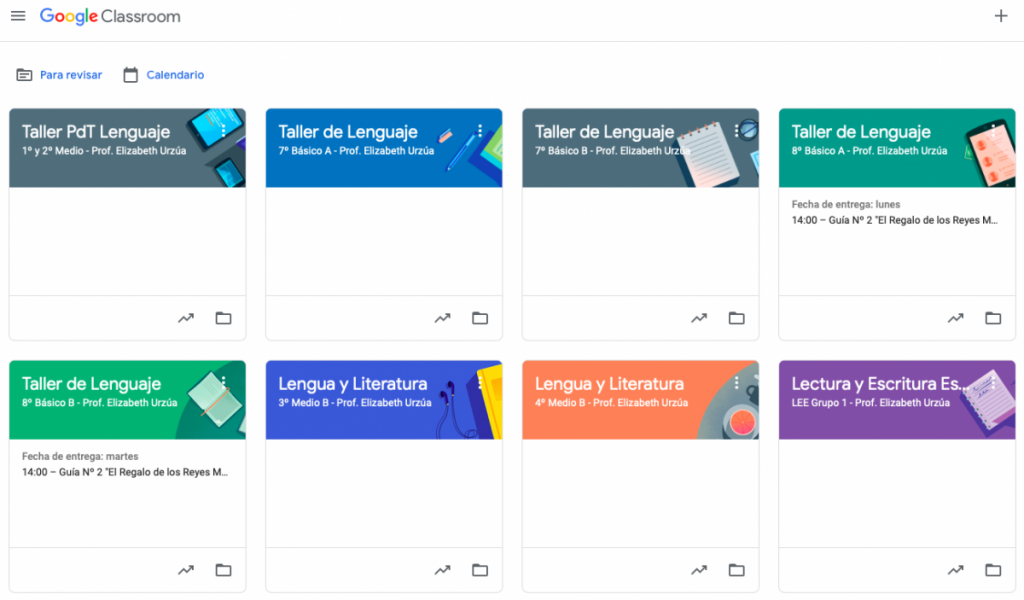This screenshot has width=1024, height=600.
Task: Click the plus icon to add class
Action: [1001, 16]
